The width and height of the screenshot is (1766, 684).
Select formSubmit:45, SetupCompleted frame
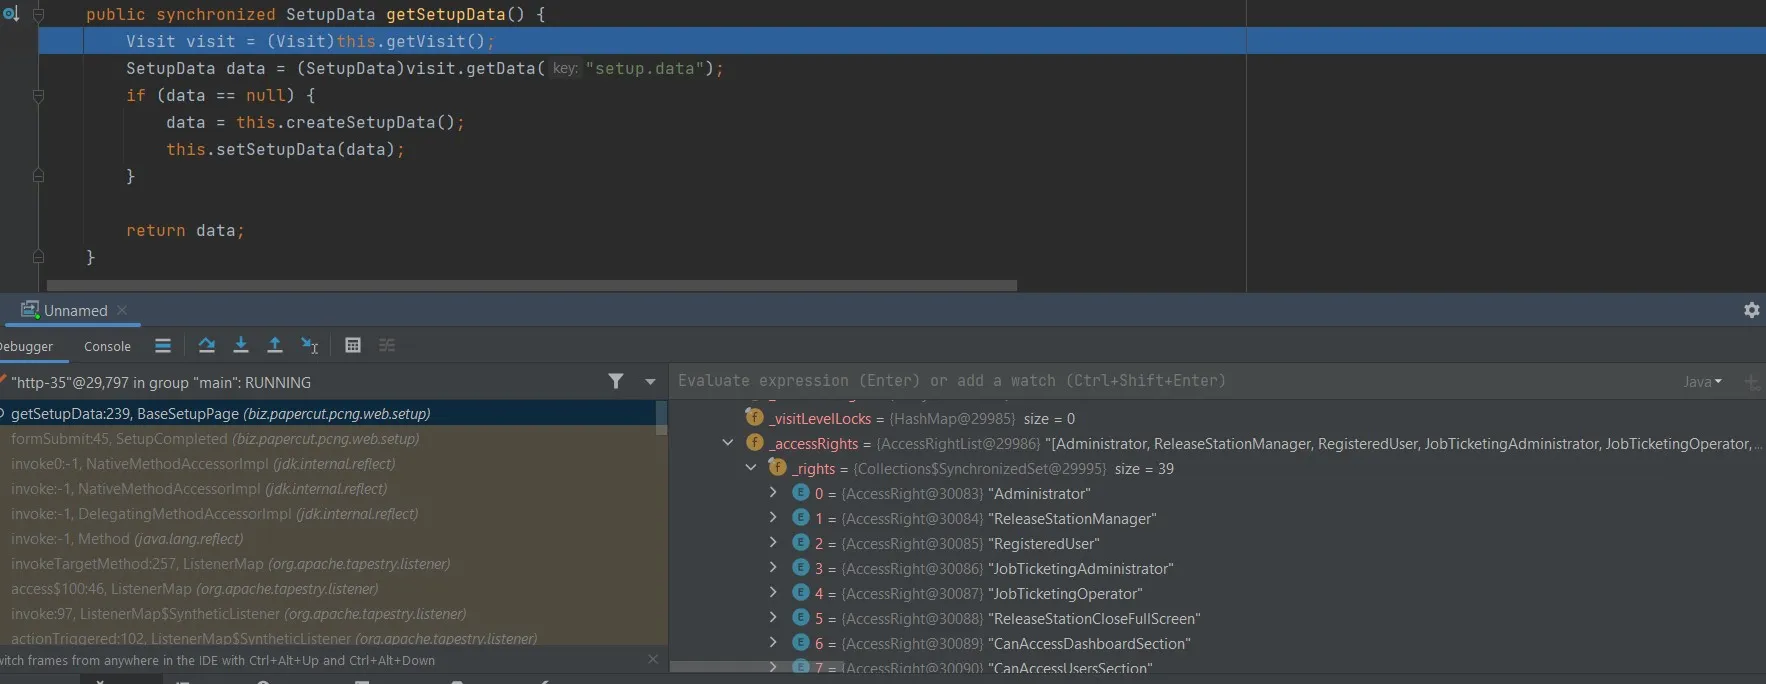328,438
